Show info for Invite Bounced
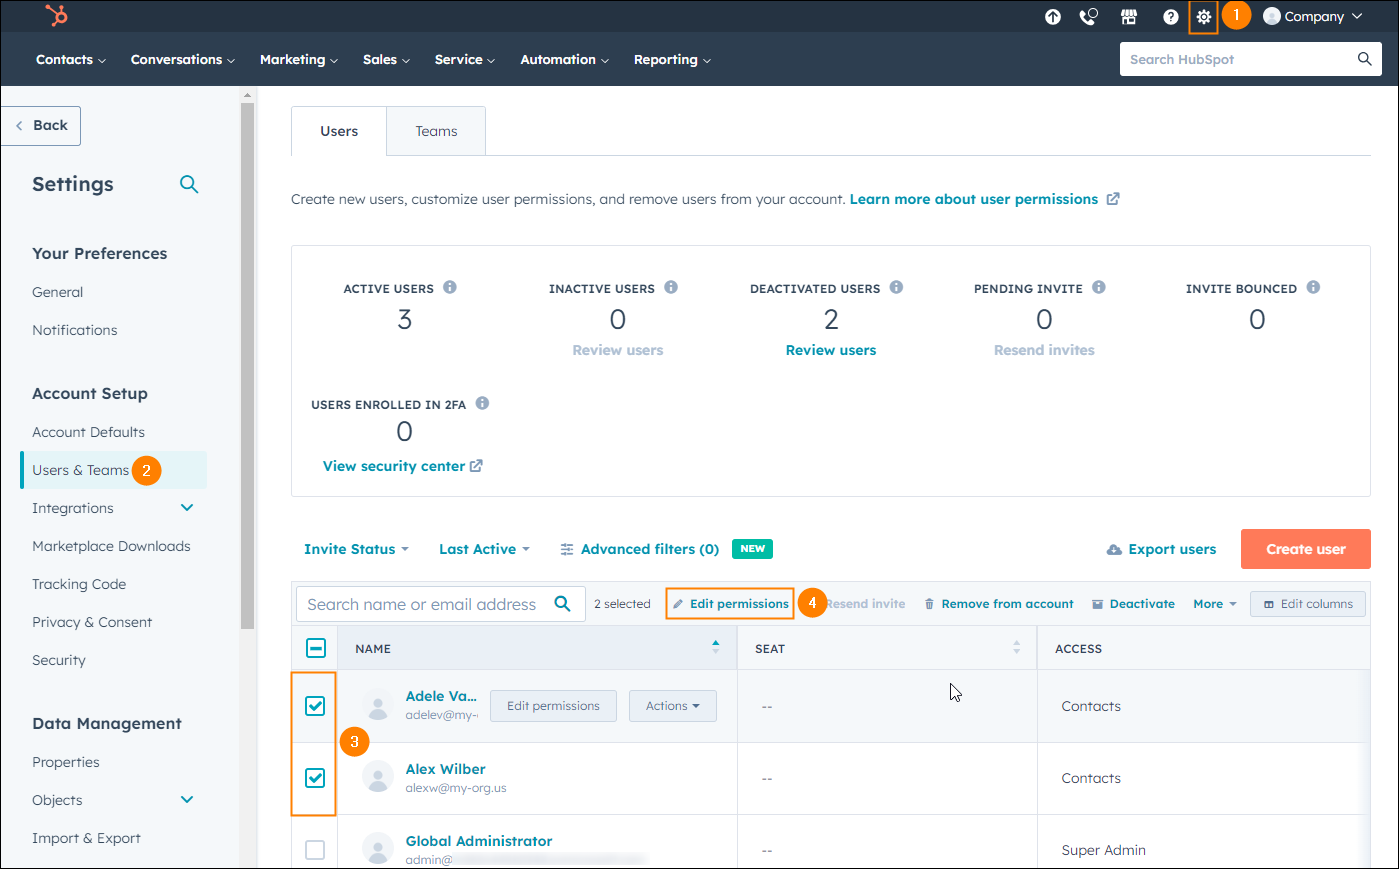The height and width of the screenshot is (869, 1399). [x=1313, y=287]
